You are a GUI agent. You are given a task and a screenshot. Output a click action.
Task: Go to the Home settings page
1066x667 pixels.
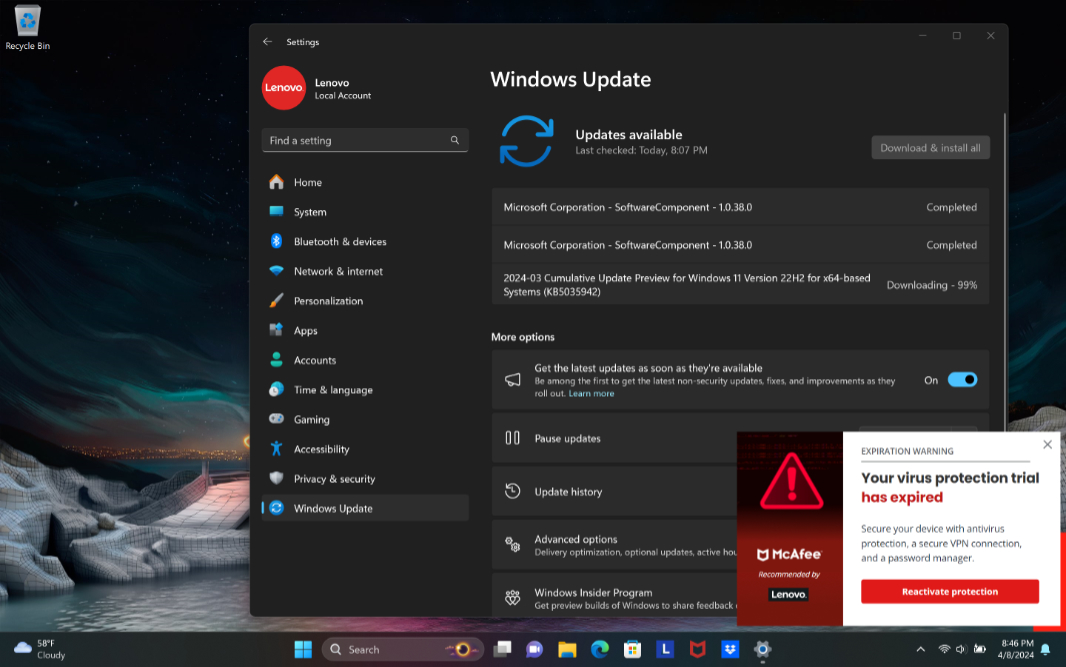(x=307, y=182)
